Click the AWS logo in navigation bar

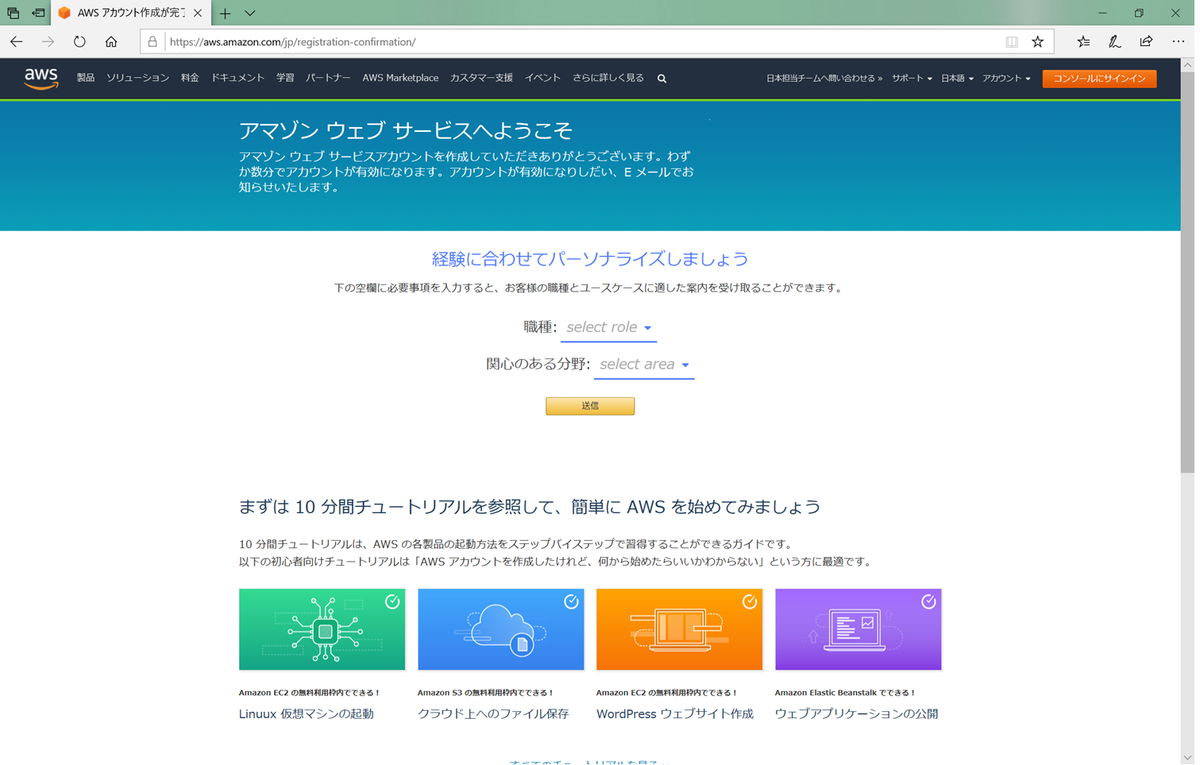tap(42, 78)
